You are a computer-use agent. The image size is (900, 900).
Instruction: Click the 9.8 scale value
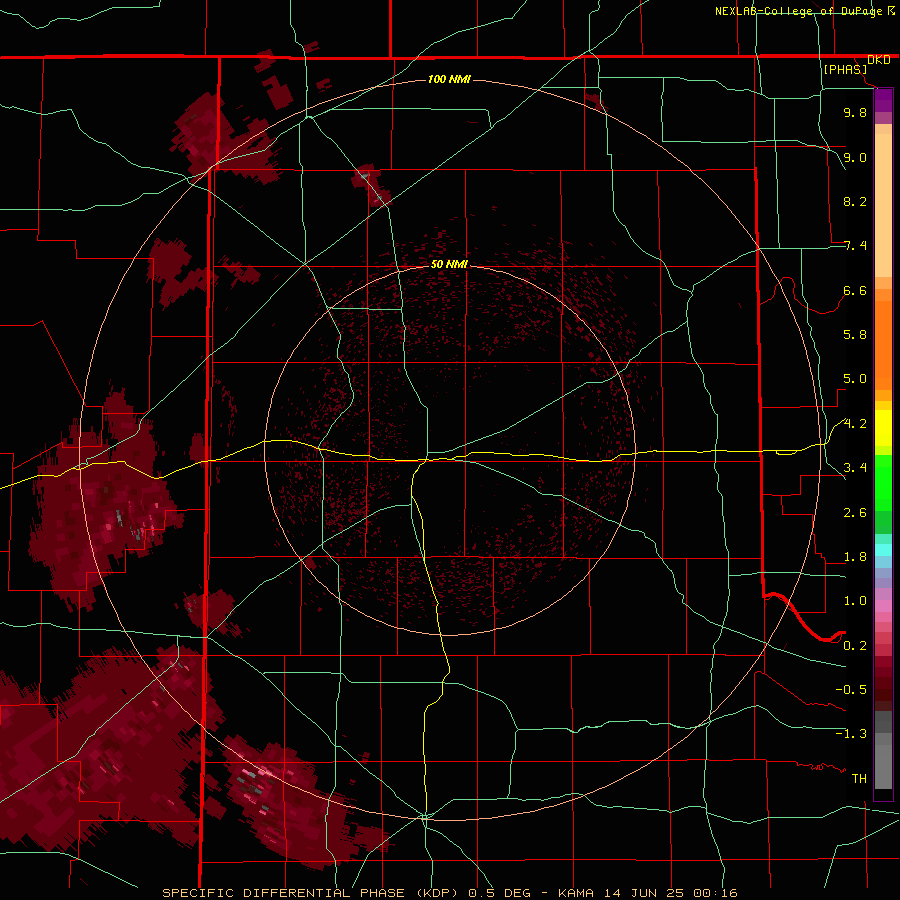(x=855, y=112)
